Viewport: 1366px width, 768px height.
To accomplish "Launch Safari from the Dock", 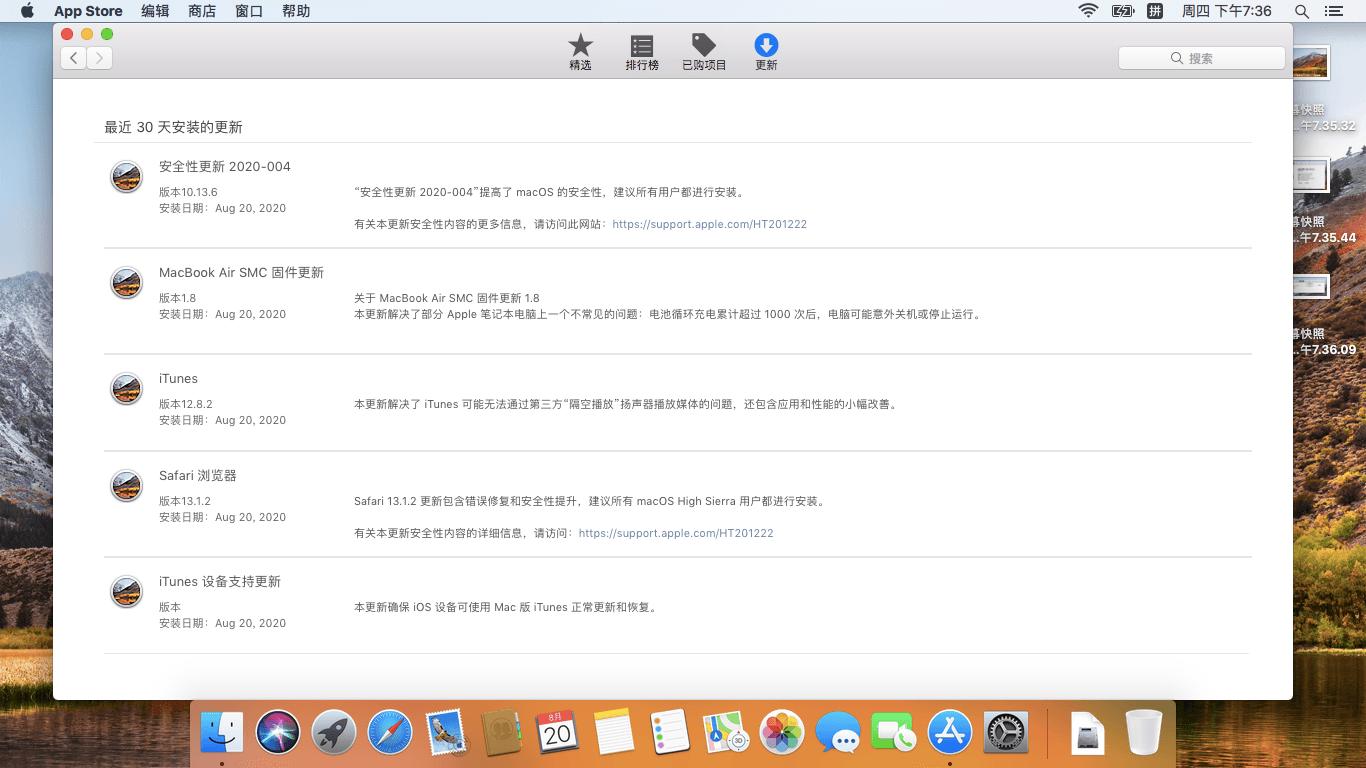I will (x=389, y=732).
